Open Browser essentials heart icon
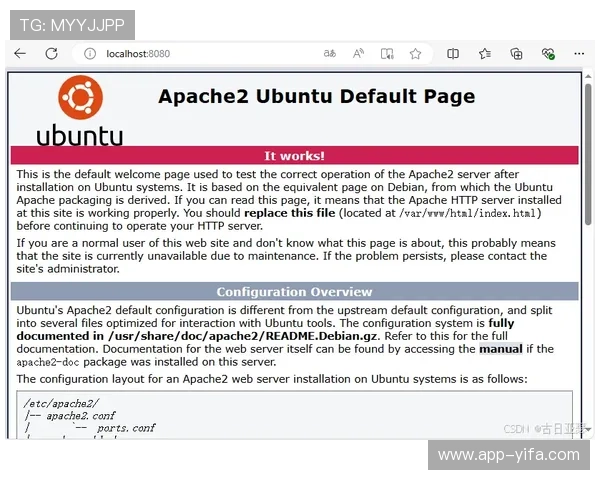The image size is (600, 480). tap(548, 54)
